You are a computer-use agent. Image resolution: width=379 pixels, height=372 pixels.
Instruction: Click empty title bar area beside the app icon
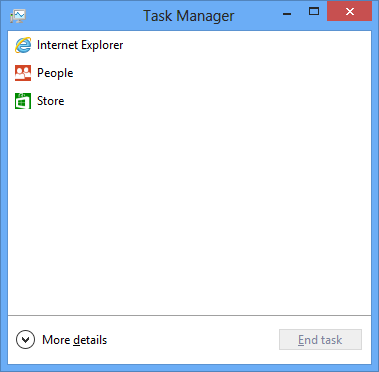[x=83, y=16]
